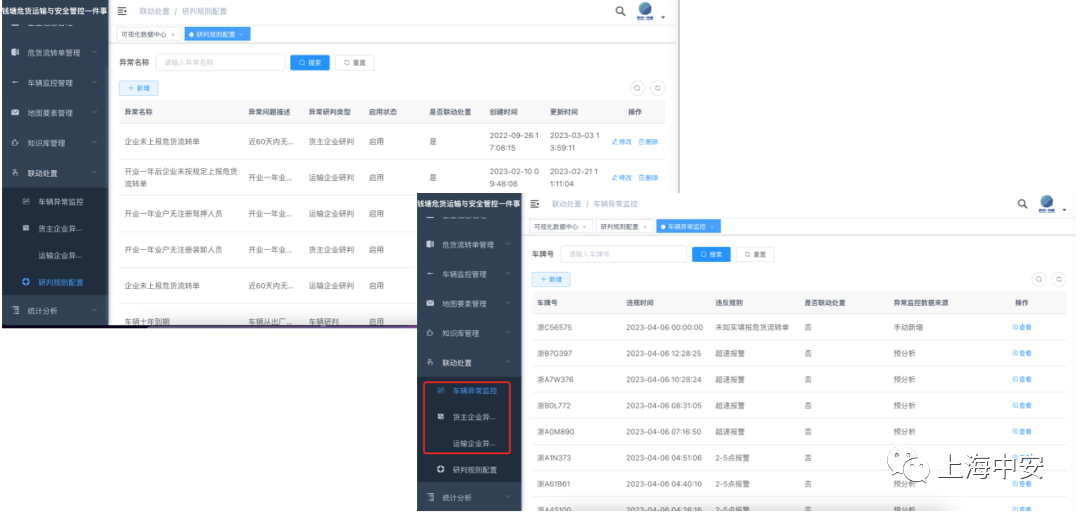Close the 车辆异常监控 tab via its x icon
The width and height of the screenshot is (1080, 515).
pos(712,227)
